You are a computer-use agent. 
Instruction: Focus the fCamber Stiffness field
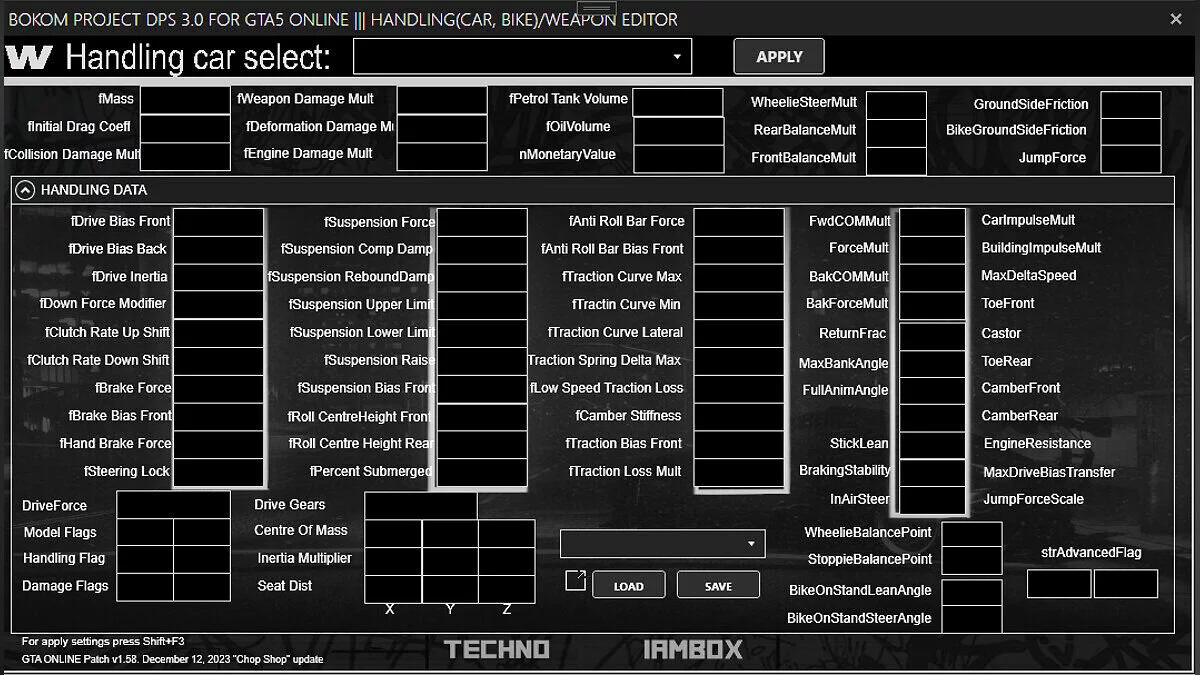point(739,417)
